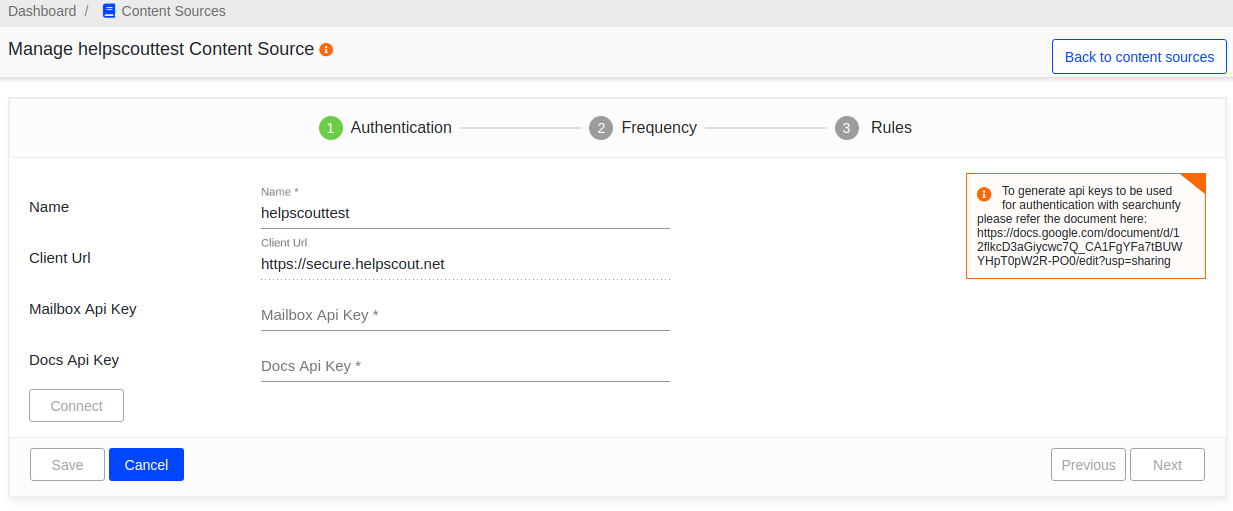Click the Client Url field
1233x511 pixels.
[465, 264]
